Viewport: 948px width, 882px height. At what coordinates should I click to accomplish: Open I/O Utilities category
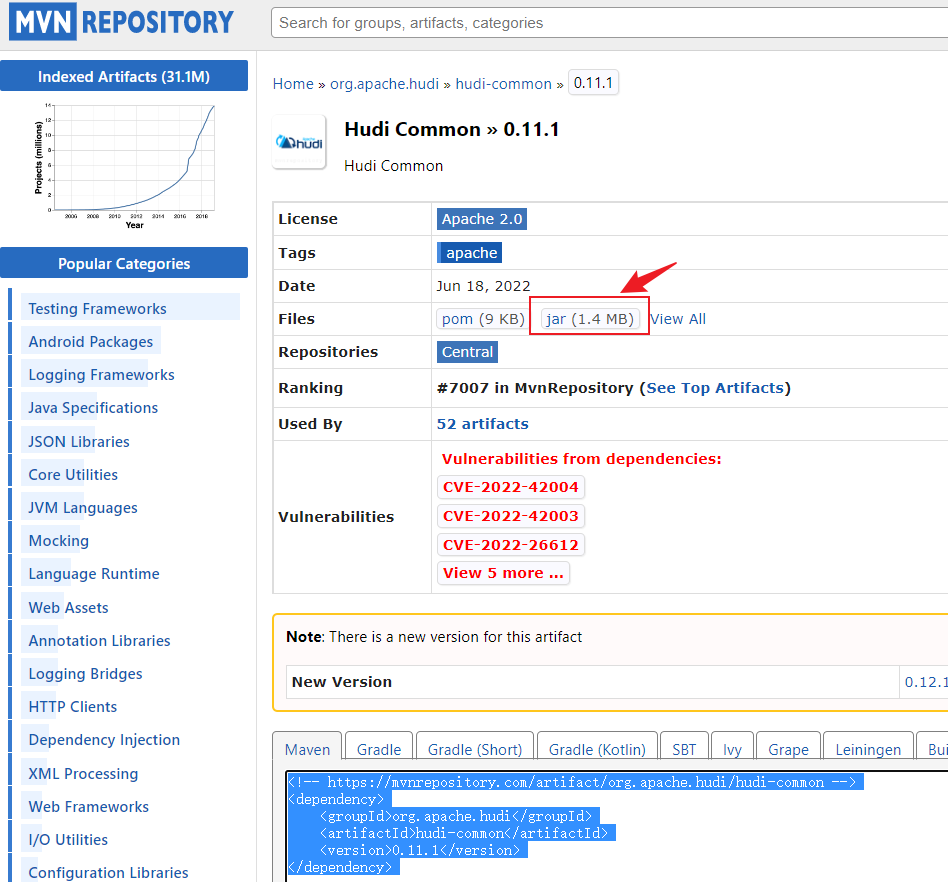pos(68,840)
